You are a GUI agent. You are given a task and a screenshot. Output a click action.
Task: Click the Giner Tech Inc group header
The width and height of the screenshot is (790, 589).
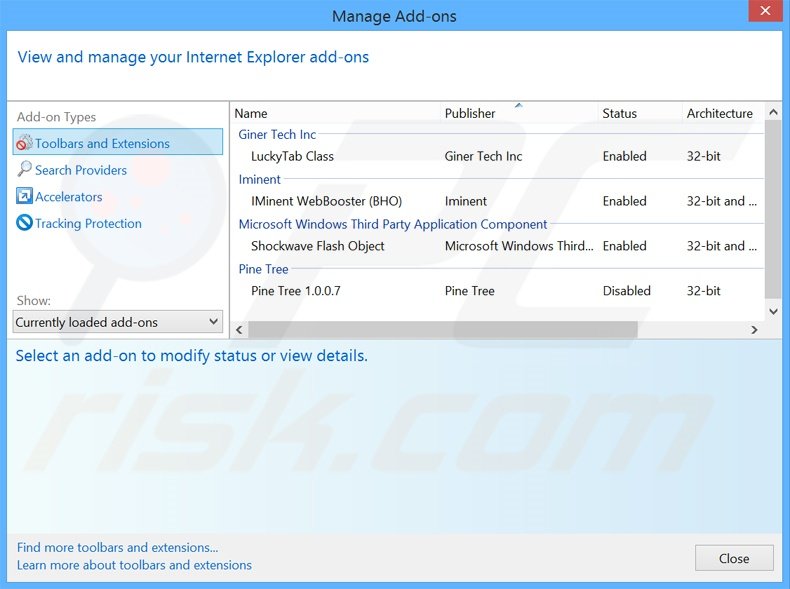pos(277,135)
